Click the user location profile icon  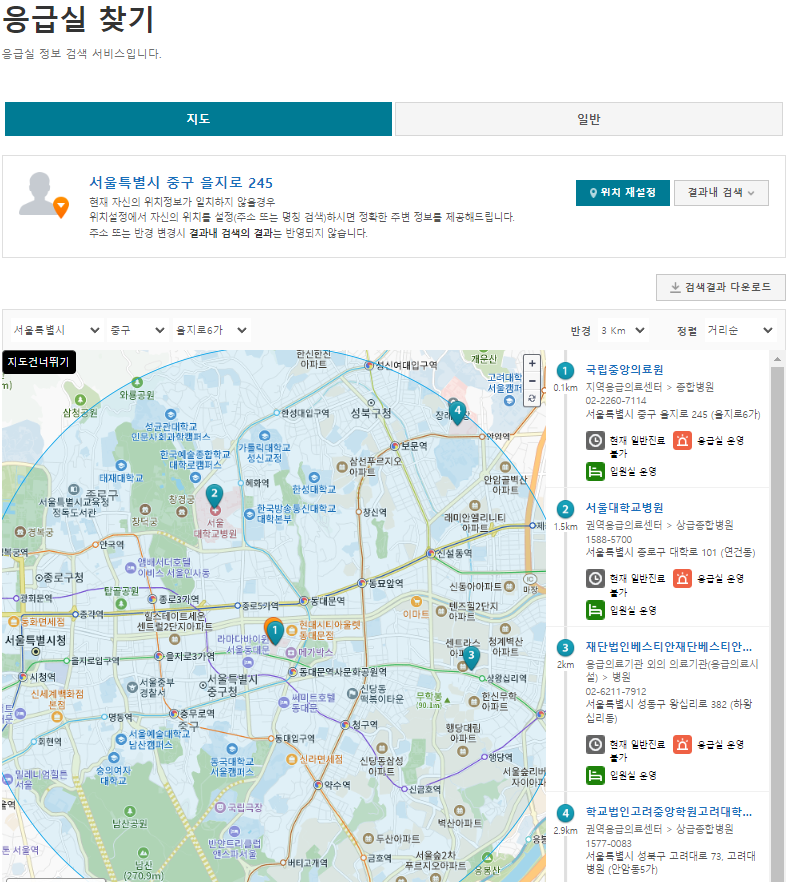pos(43,195)
